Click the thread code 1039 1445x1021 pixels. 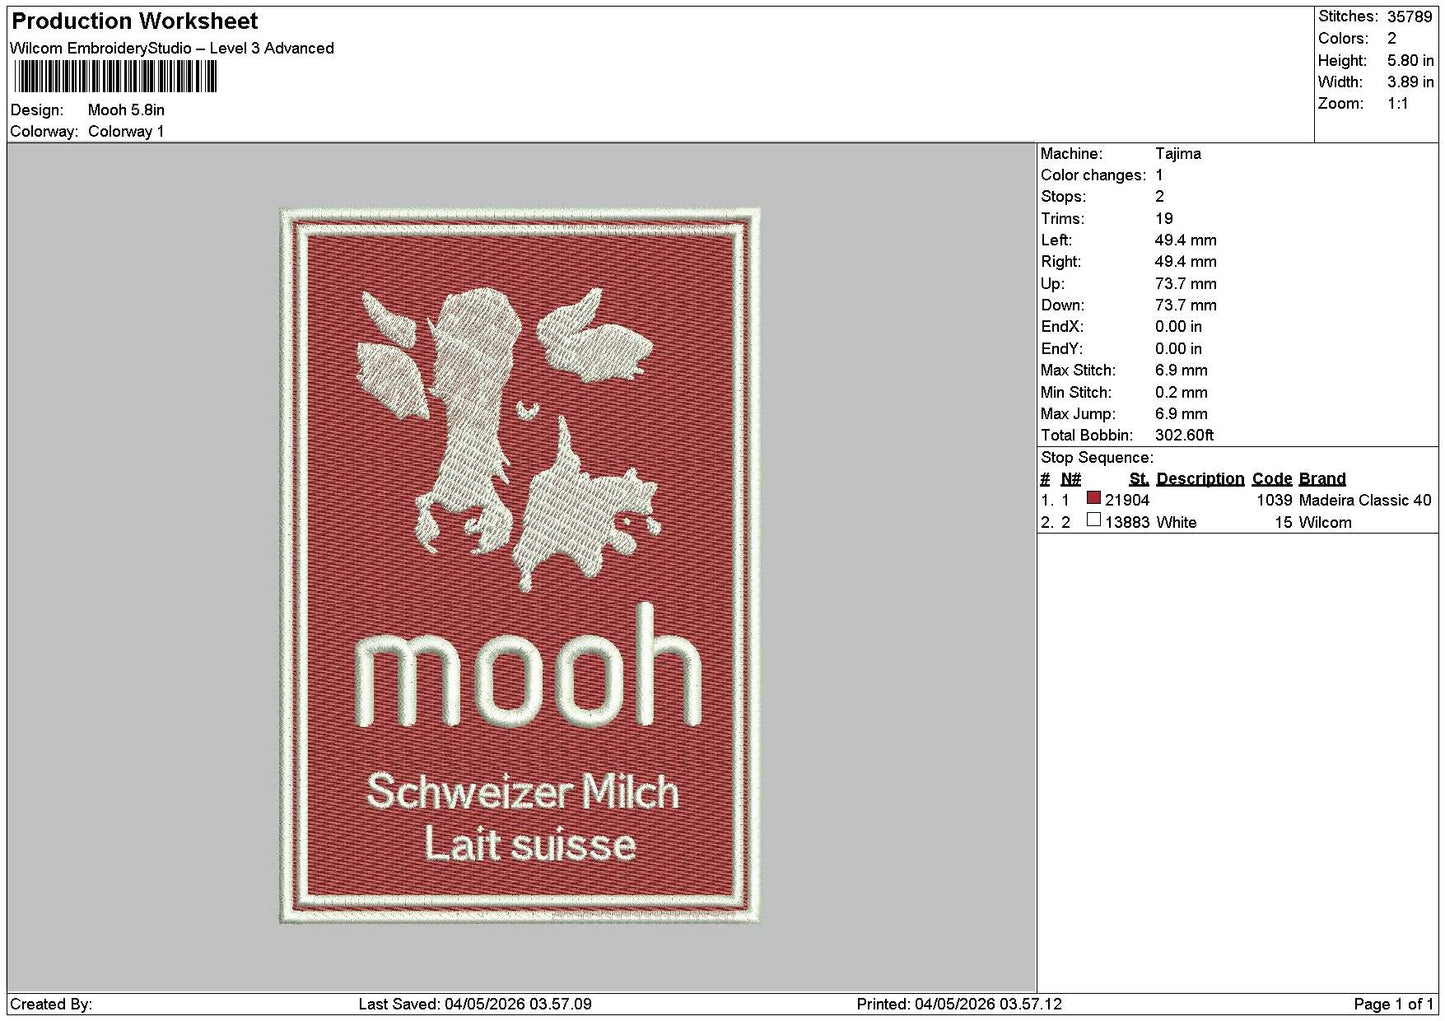(x=1274, y=500)
